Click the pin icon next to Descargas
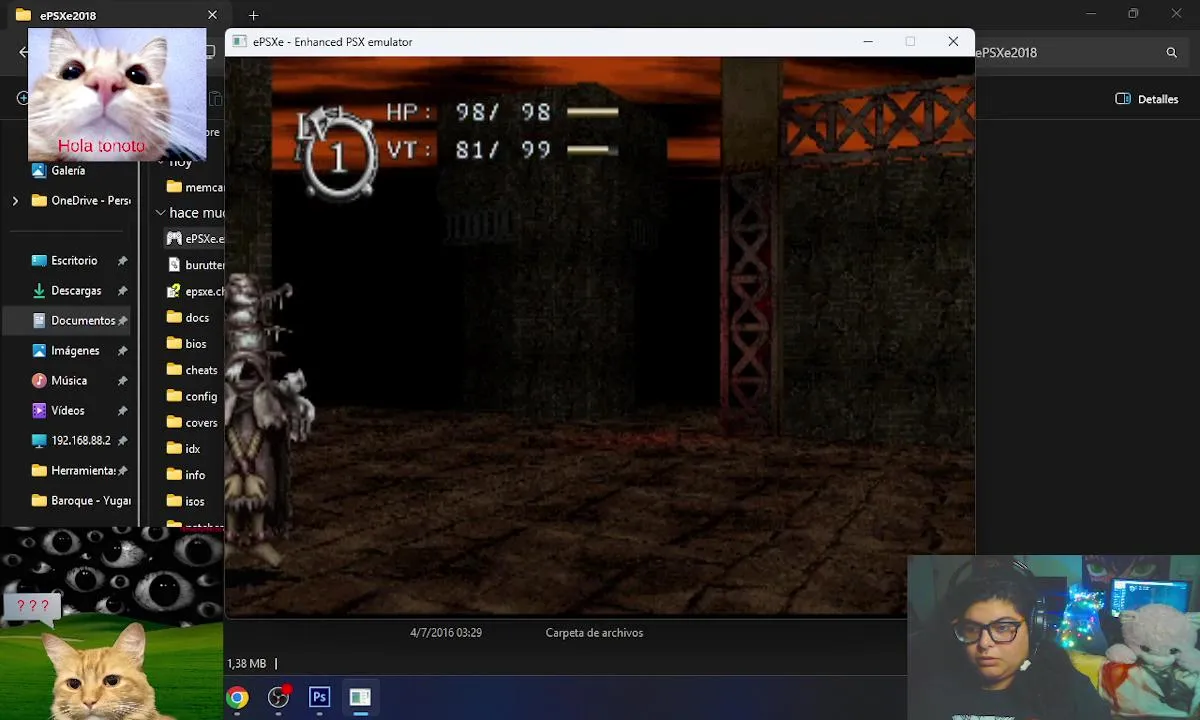The image size is (1200, 720). [x=122, y=291]
